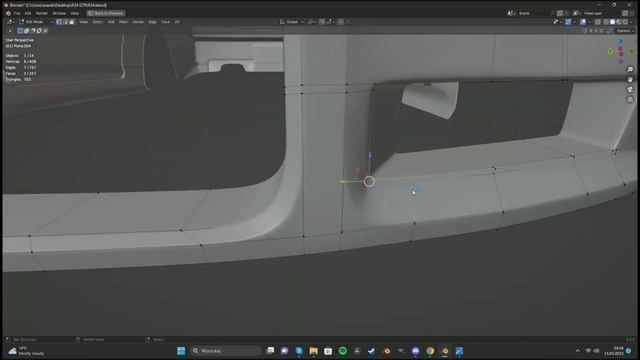Toggle proportional editing

pos(341,22)
